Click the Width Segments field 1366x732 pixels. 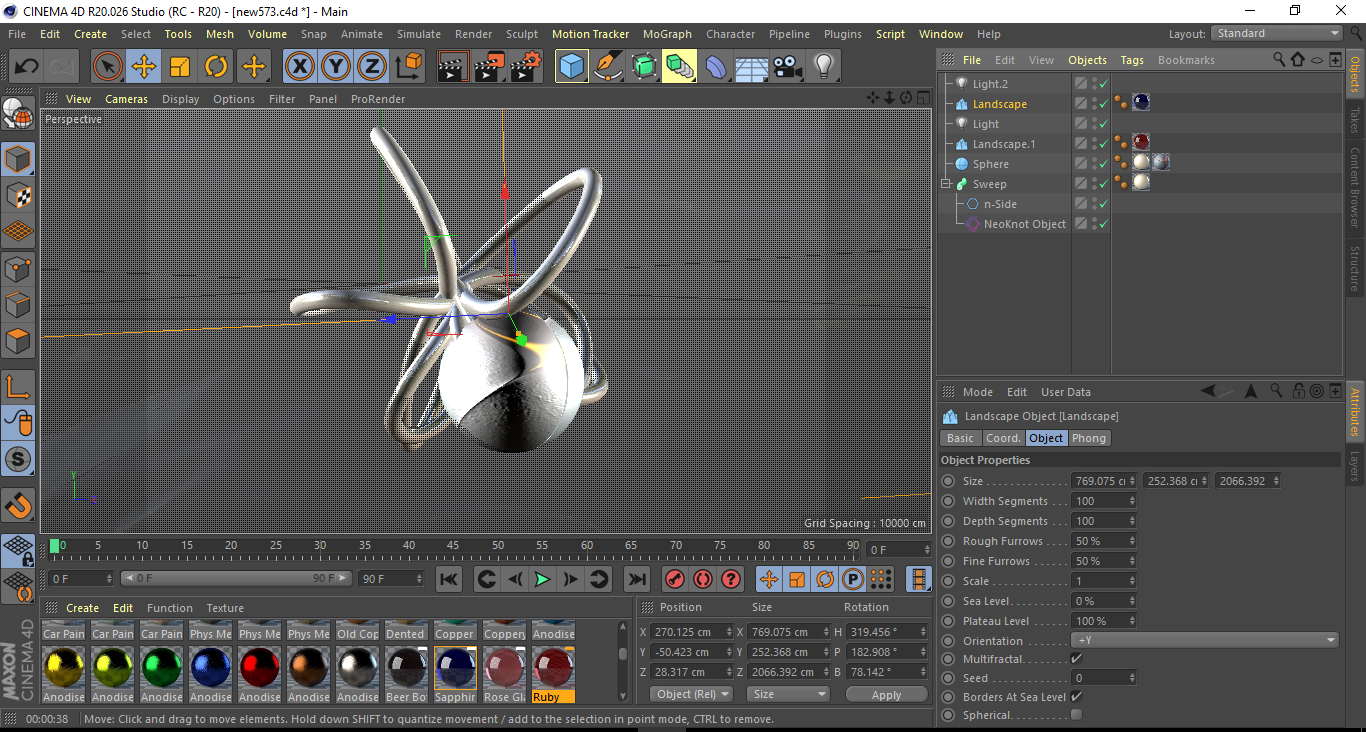tap(1104, 501)
